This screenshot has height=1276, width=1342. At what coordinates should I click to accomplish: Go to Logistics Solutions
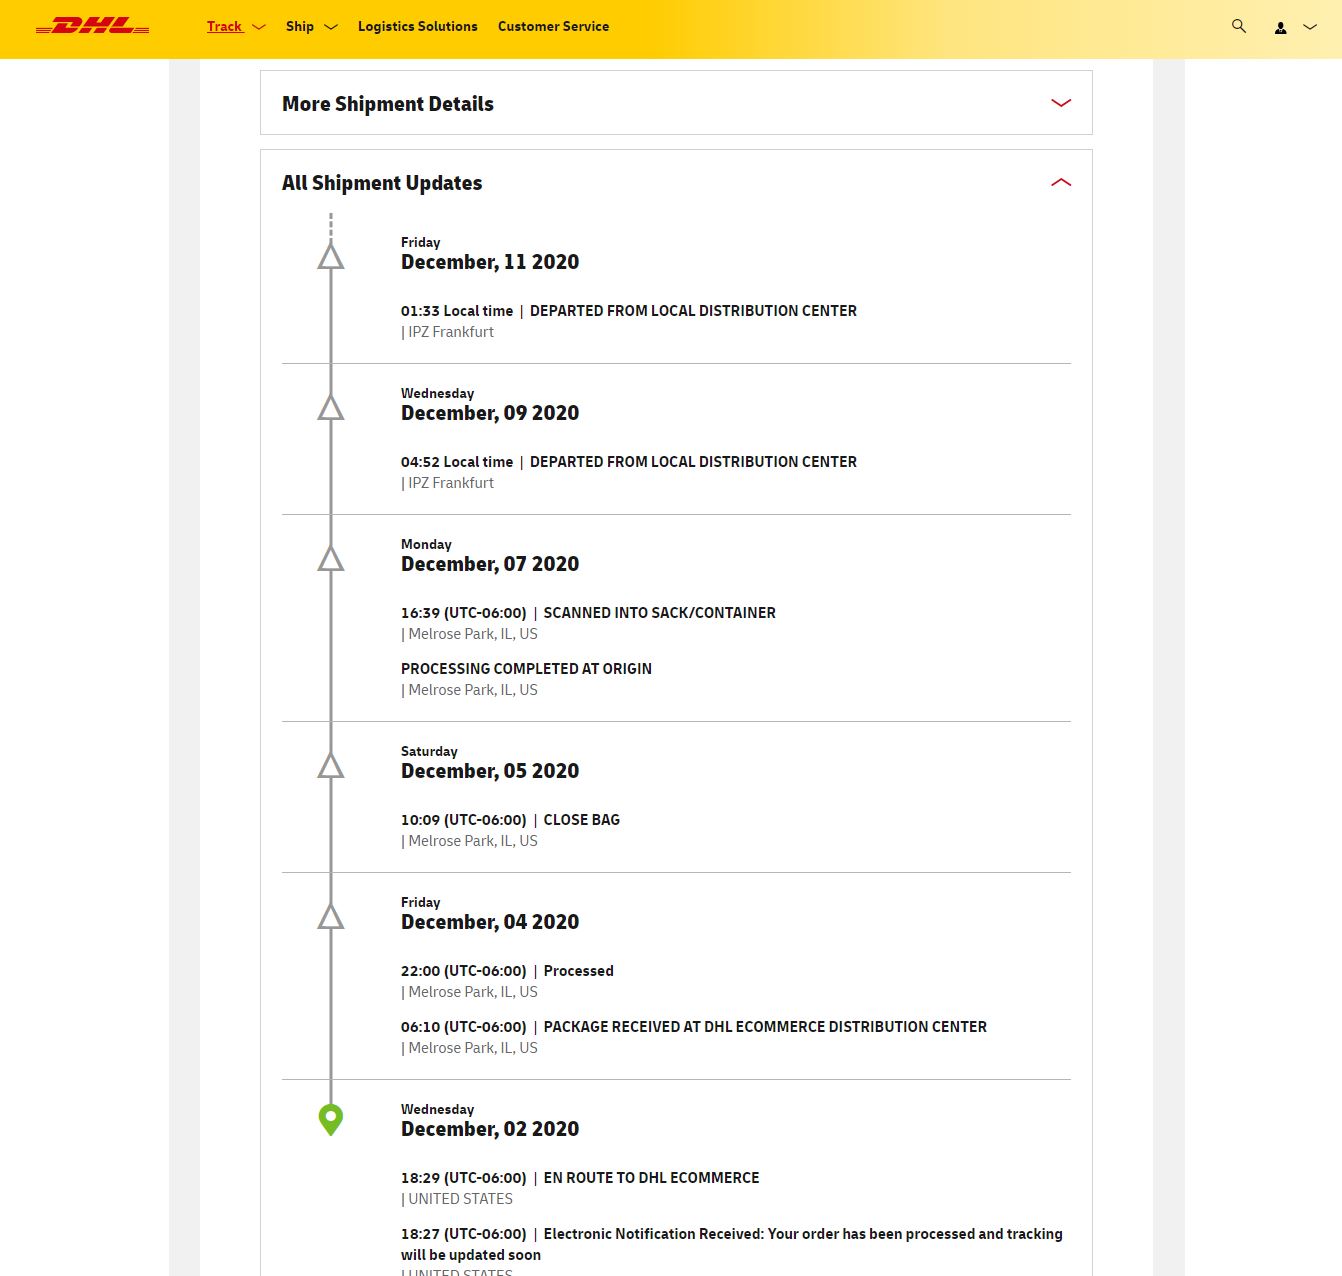418,26
